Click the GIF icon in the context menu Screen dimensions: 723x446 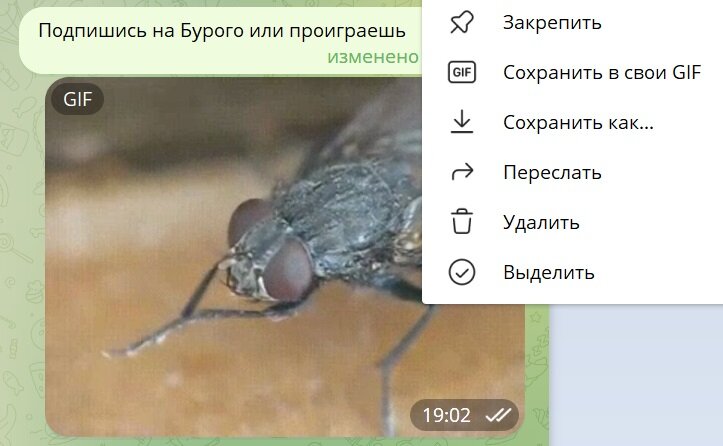[462, 72]
